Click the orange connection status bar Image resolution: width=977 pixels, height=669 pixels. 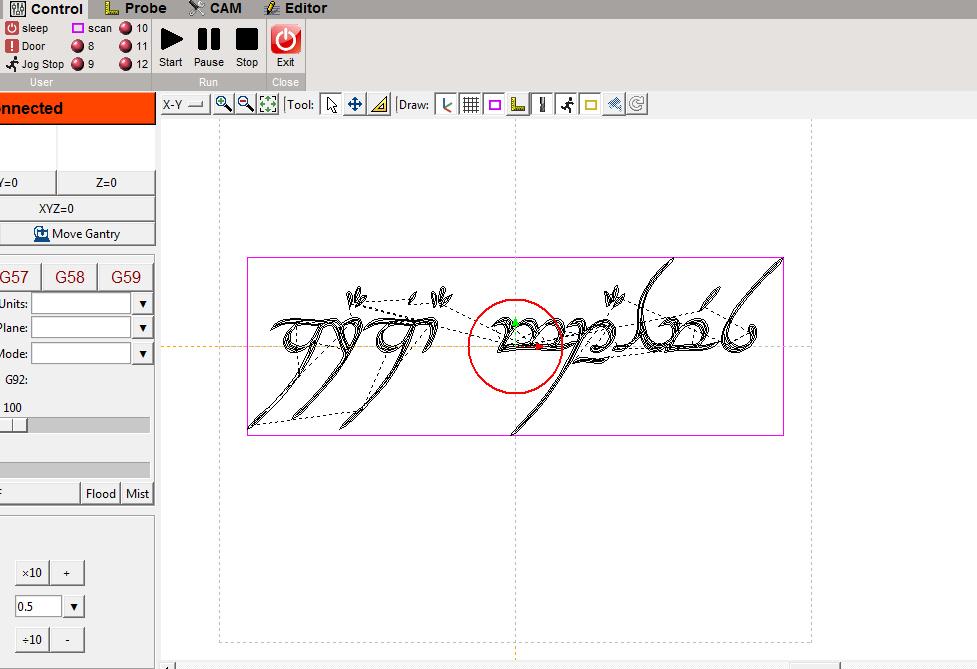77,108
